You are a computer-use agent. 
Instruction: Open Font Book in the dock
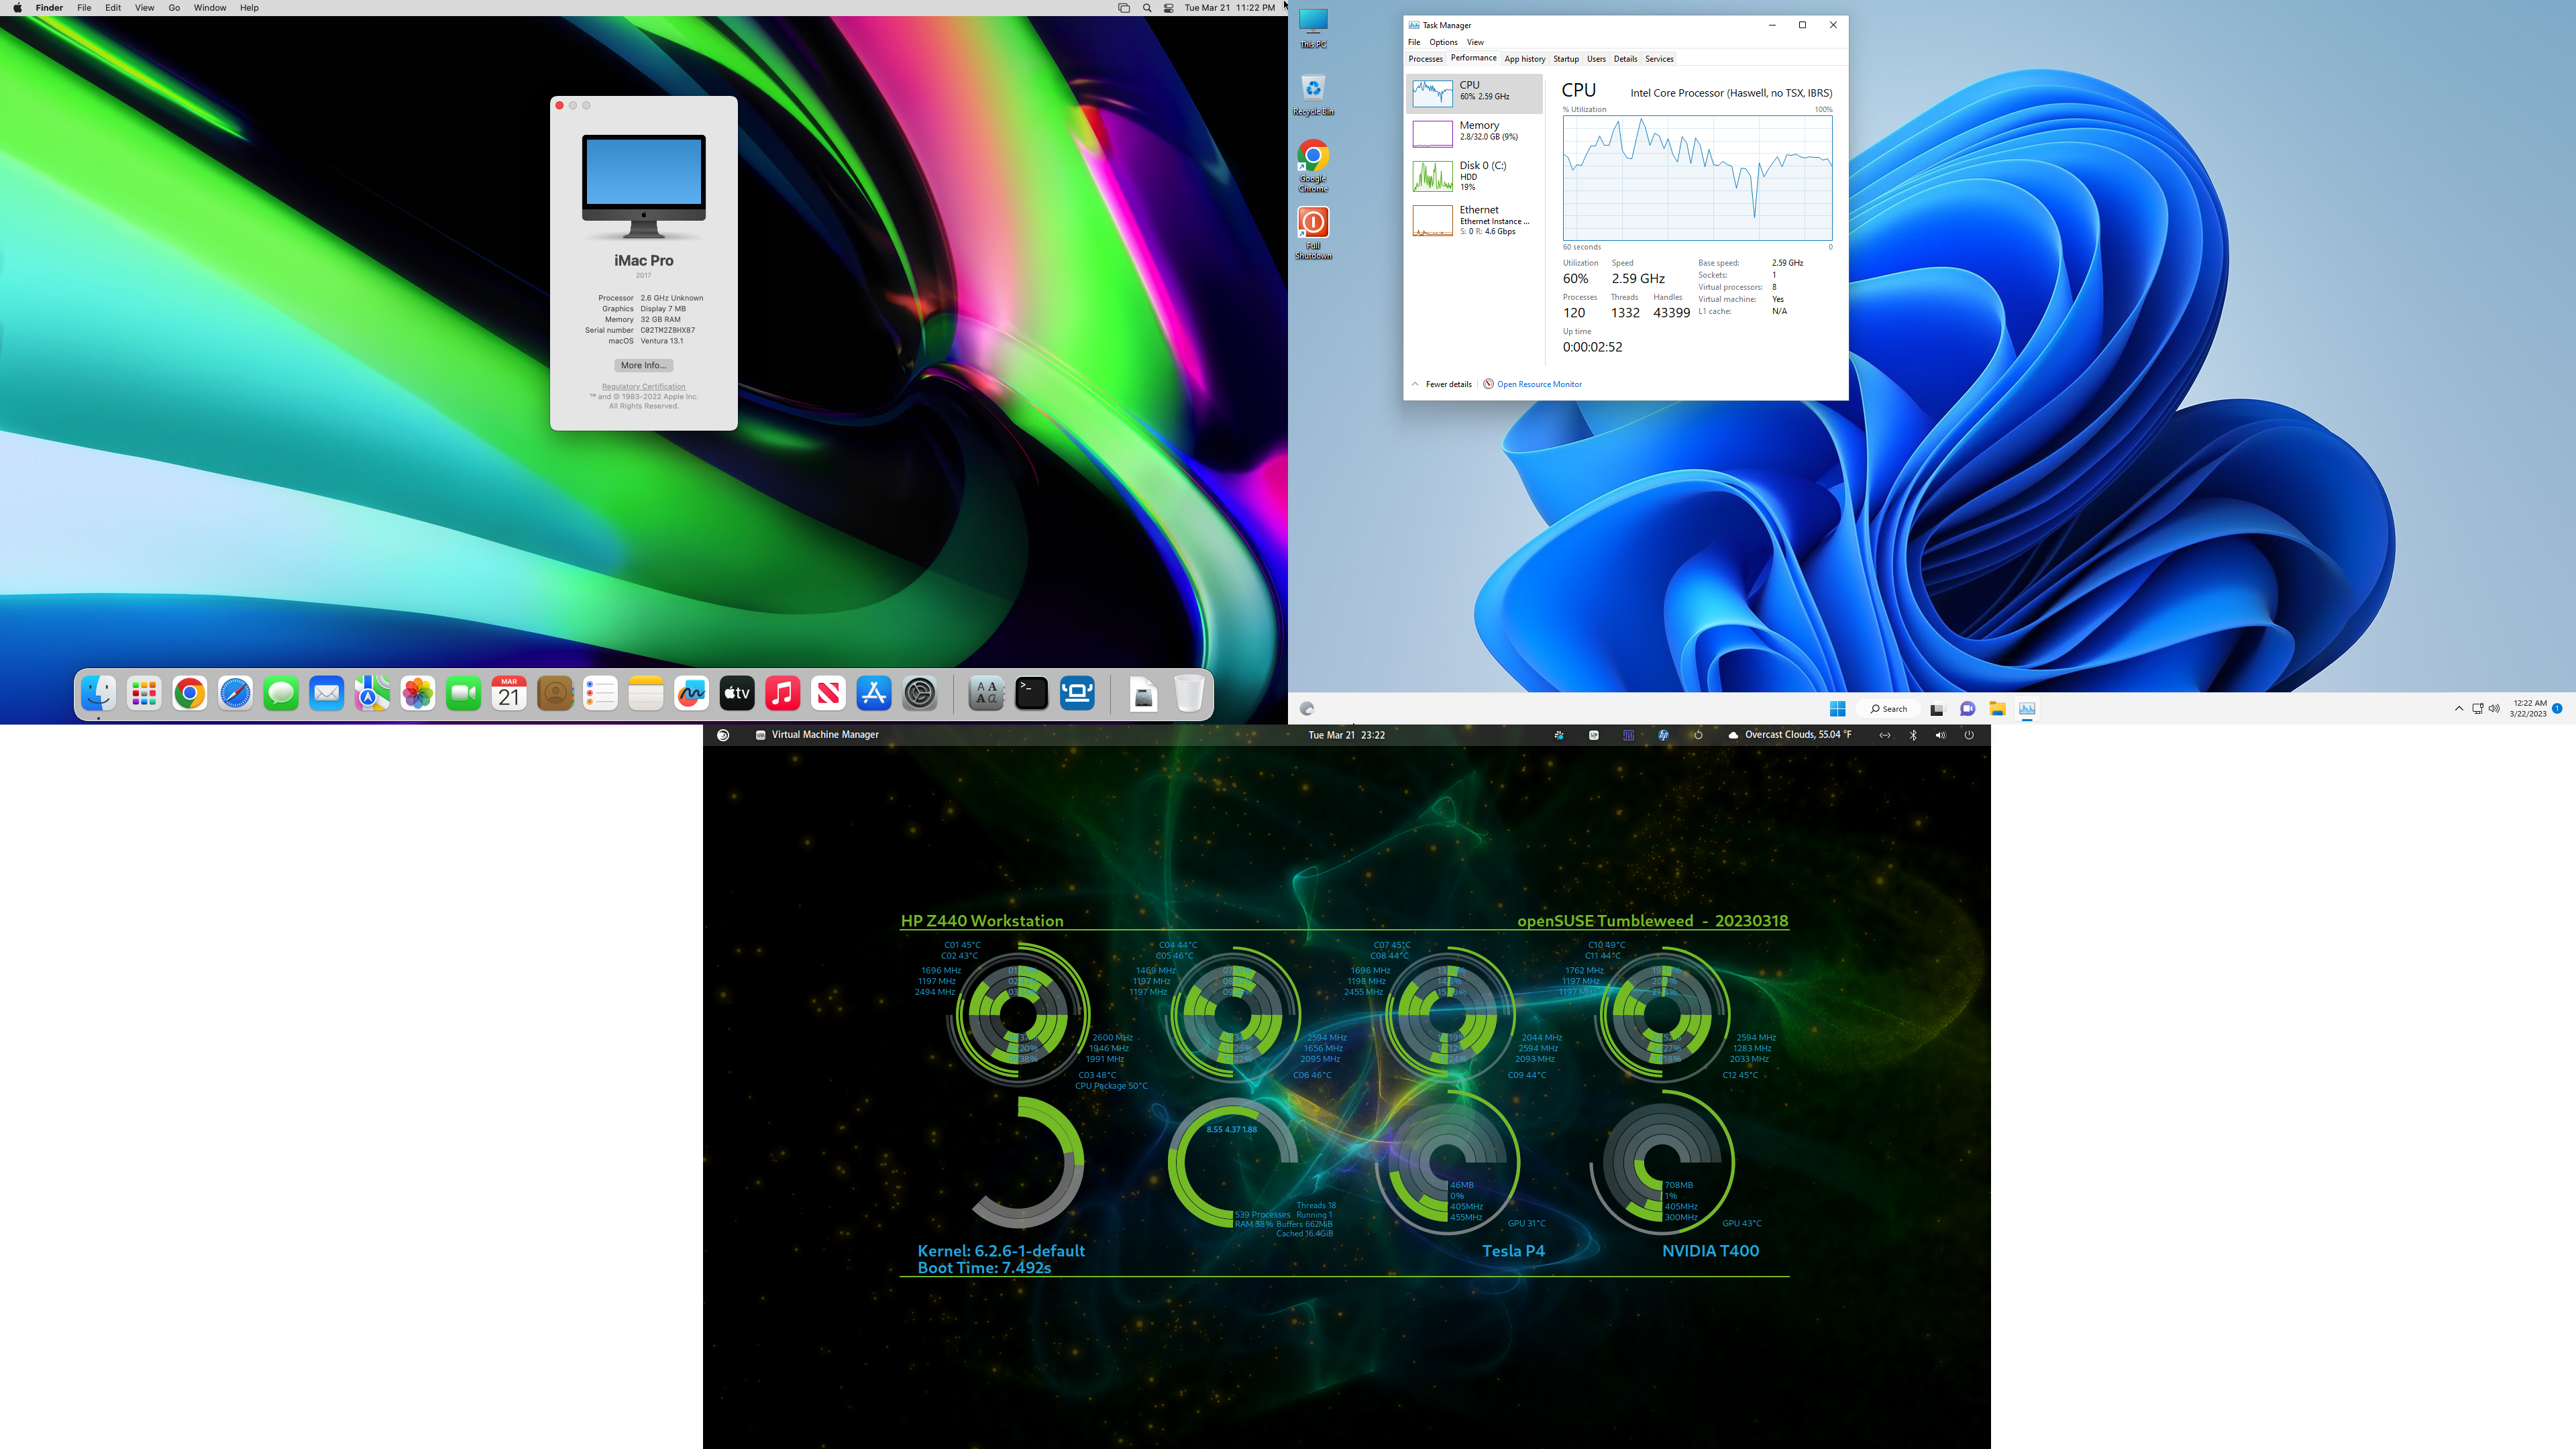pos(986,693)
